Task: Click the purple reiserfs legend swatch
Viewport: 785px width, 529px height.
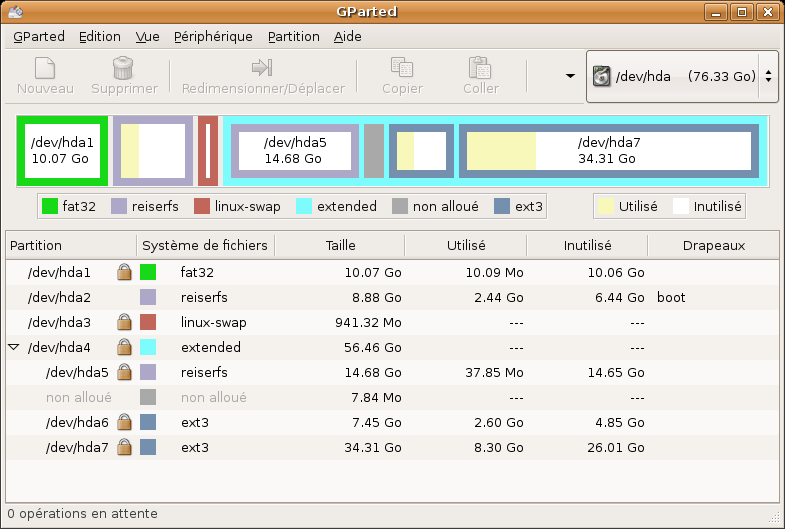Action: [x=119, y=206]
